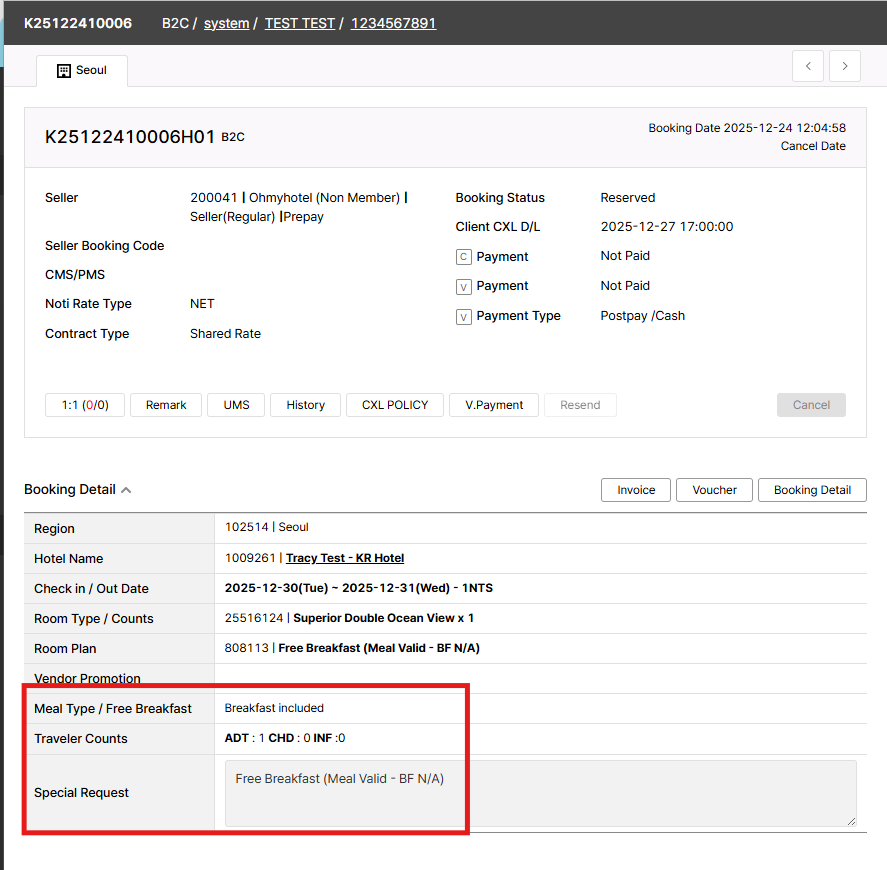Viewport: 887px width, 870px height.
Task: Click the hotel building icon on Seoul tab
Action: pyautogui.click(x=64, y=71)
